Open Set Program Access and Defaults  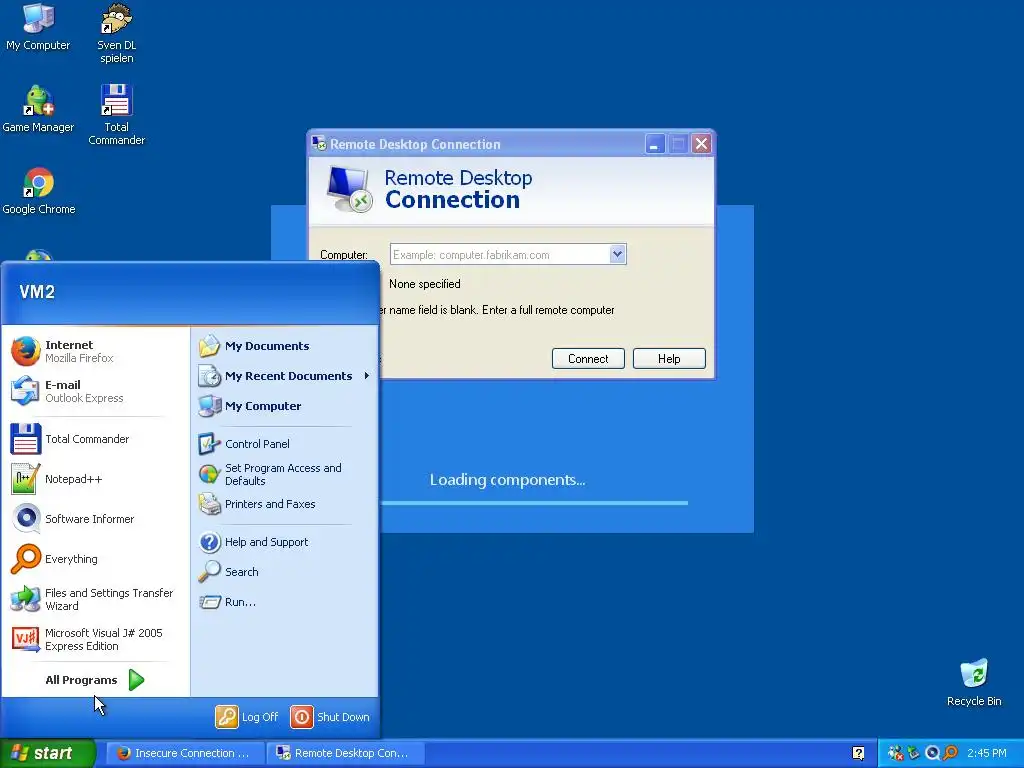point(284,474)
